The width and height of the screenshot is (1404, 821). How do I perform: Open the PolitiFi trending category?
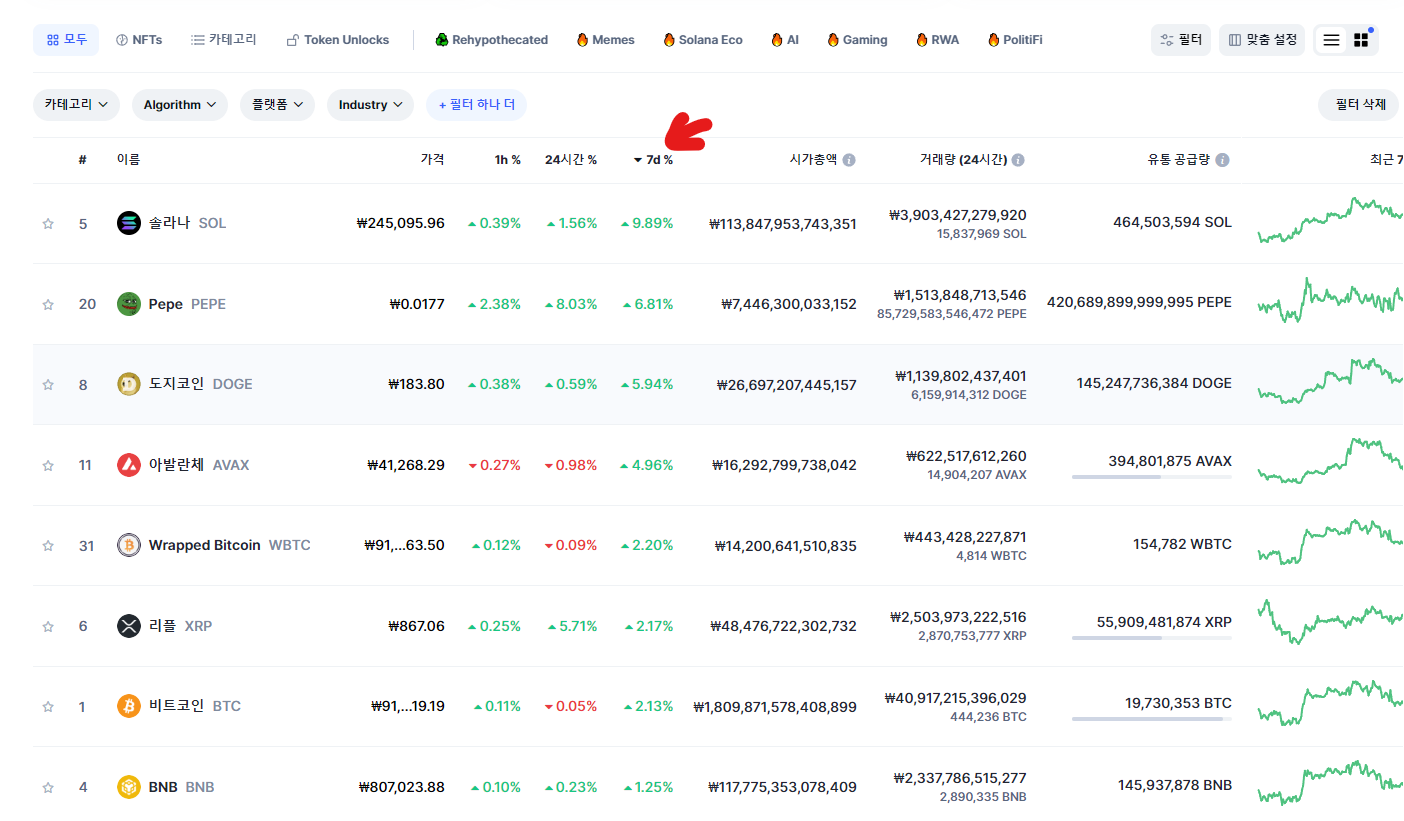coord(1014,40)
